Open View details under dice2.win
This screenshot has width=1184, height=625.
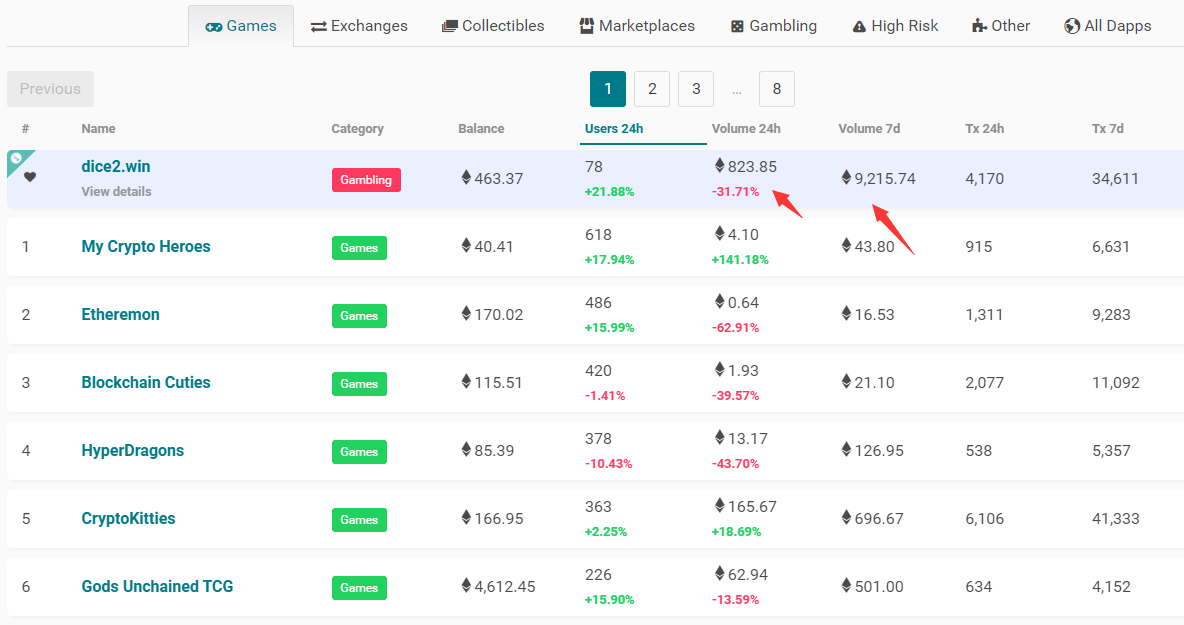(x=116, y=191)
